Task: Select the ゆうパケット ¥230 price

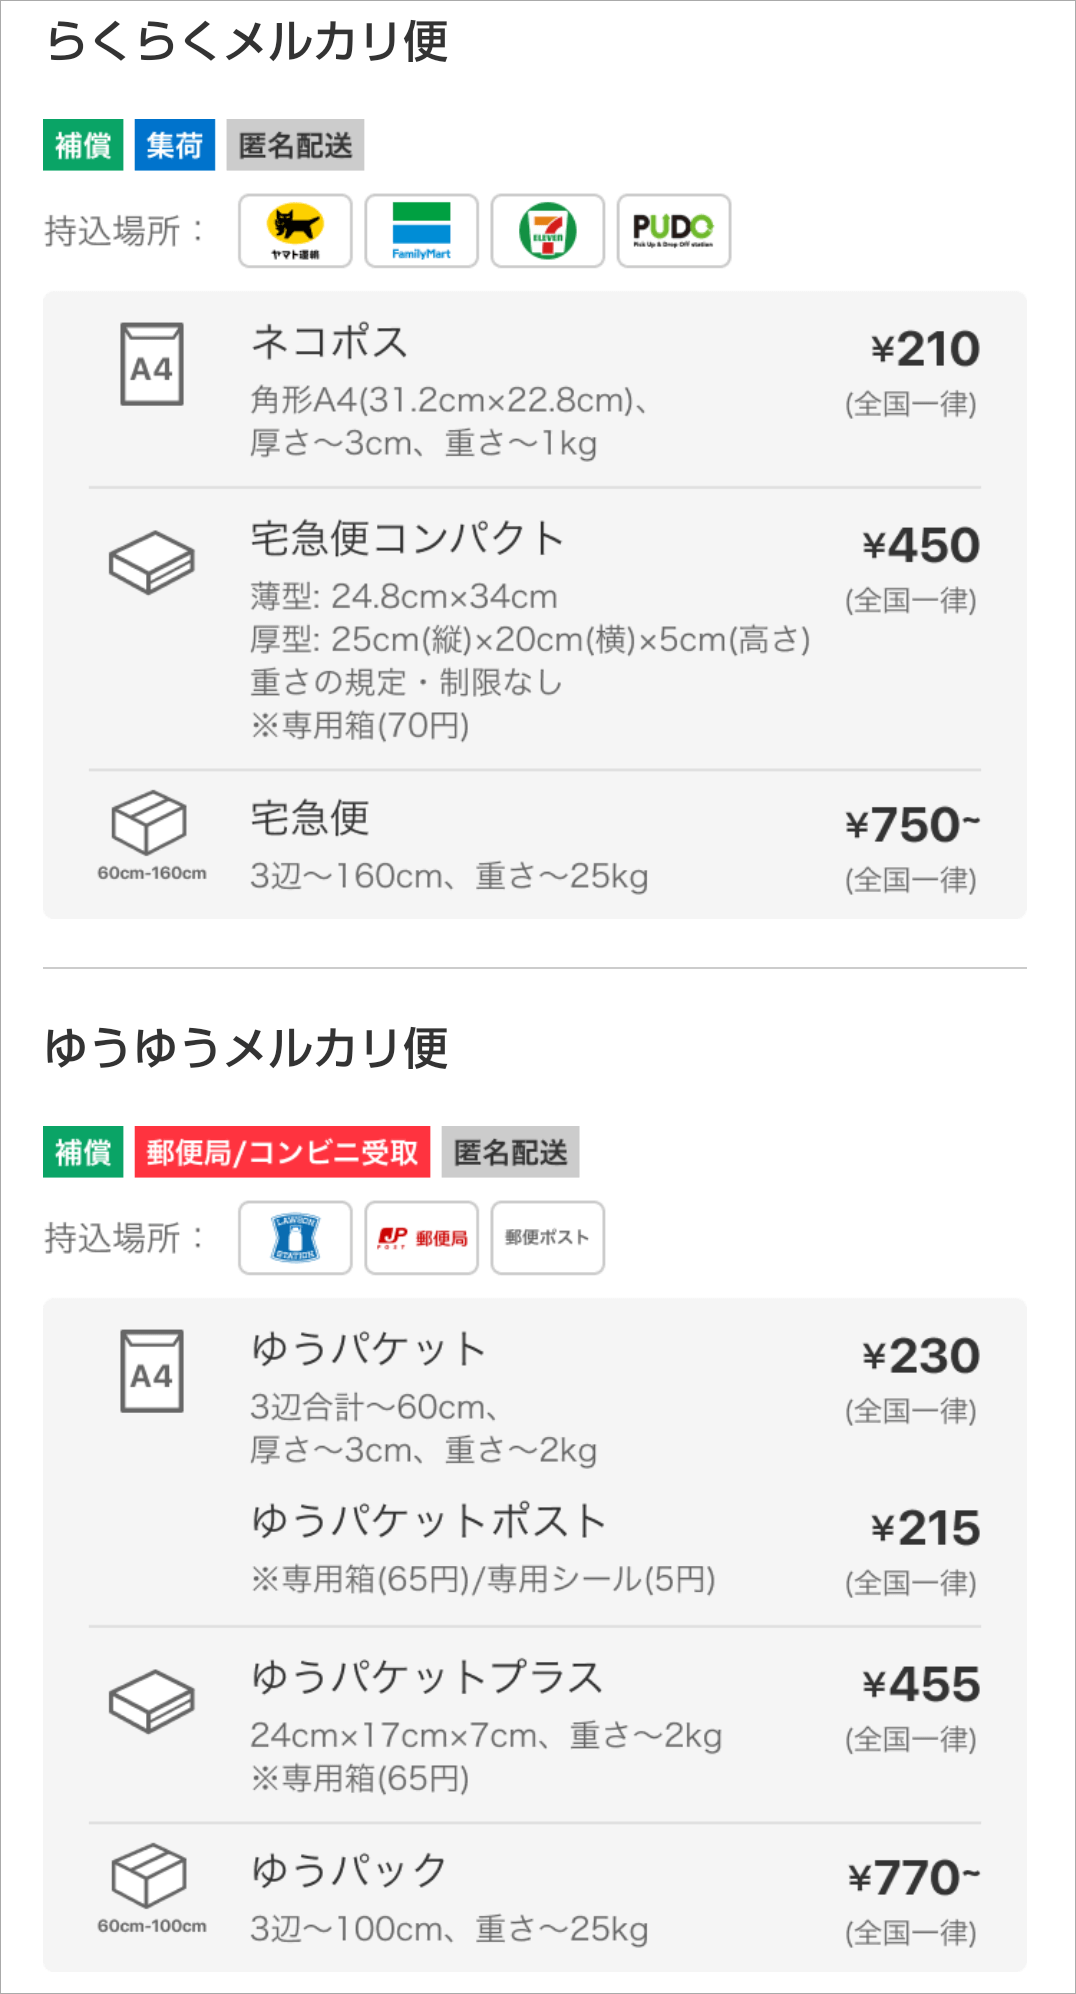Action: pos(921,1357)
